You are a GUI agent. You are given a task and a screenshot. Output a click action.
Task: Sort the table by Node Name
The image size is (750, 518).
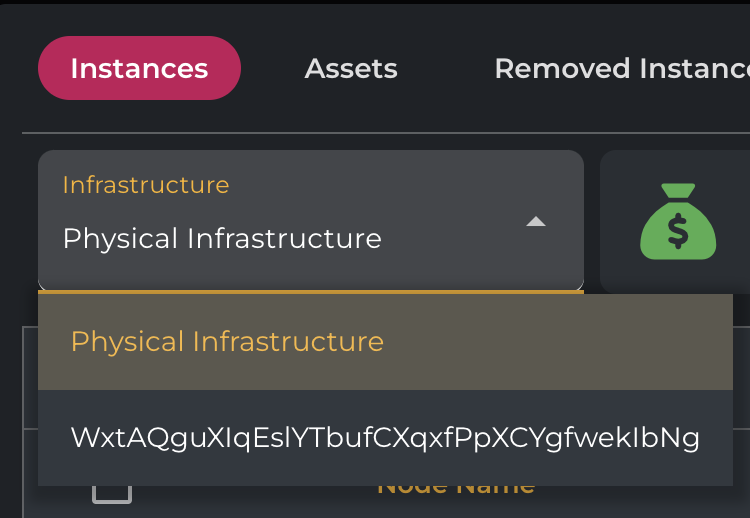coord(455,489)
